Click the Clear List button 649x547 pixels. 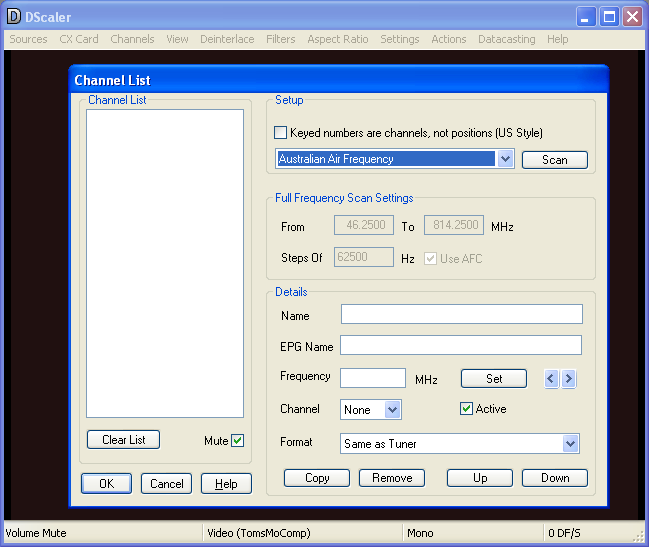pyautogui.click(x=123, y=439)
